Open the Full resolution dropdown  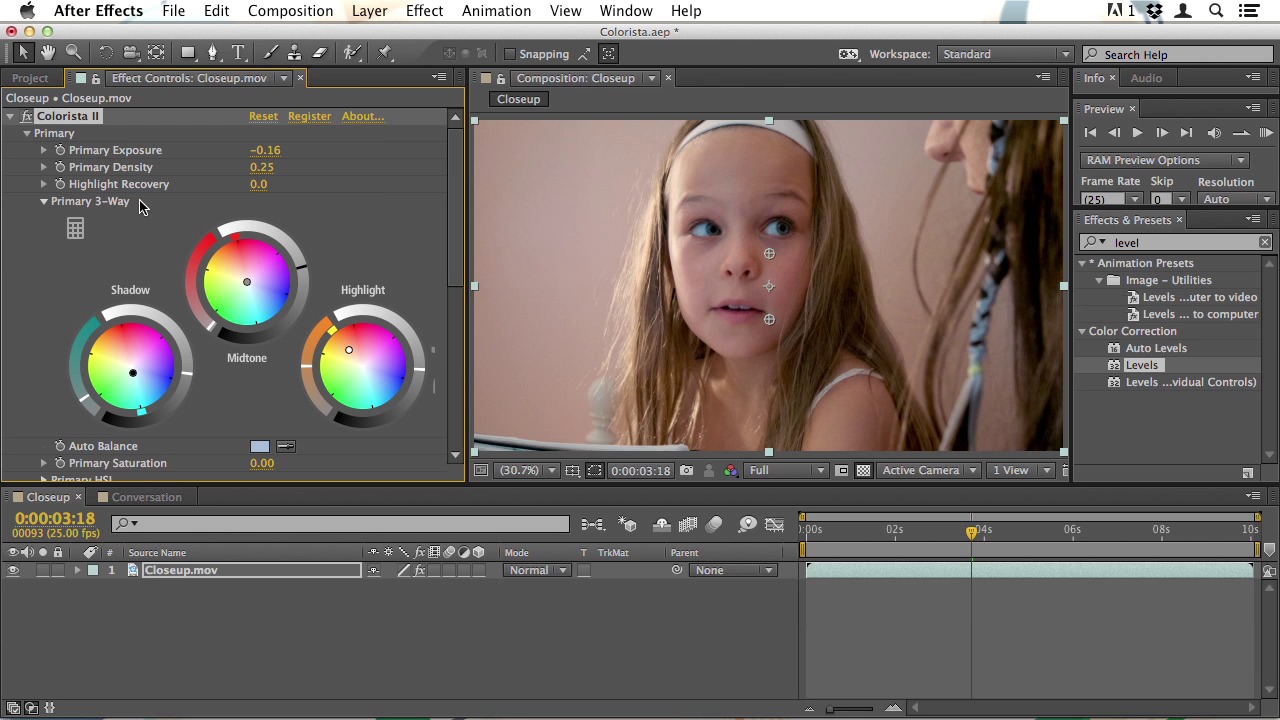coord(787,470)
